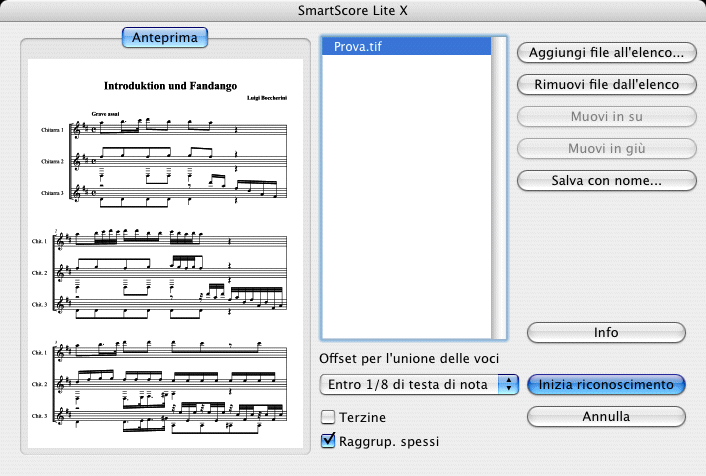Click the Anteprima preview button
The width and height of the screenshot is (706, 476).
(x=165, y=37)
